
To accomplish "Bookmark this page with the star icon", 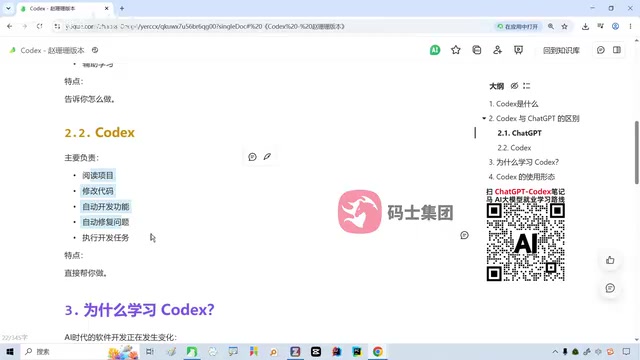I will tap(564, 26).
